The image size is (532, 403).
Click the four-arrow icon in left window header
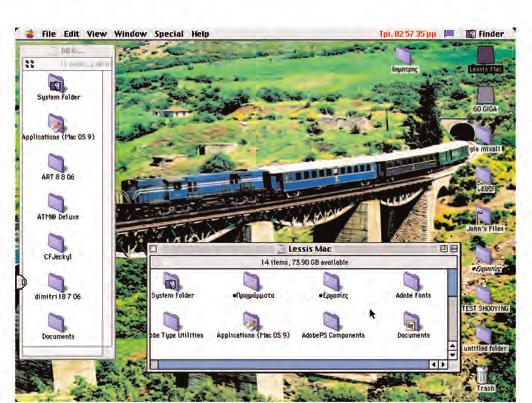[x=30, y=64]
